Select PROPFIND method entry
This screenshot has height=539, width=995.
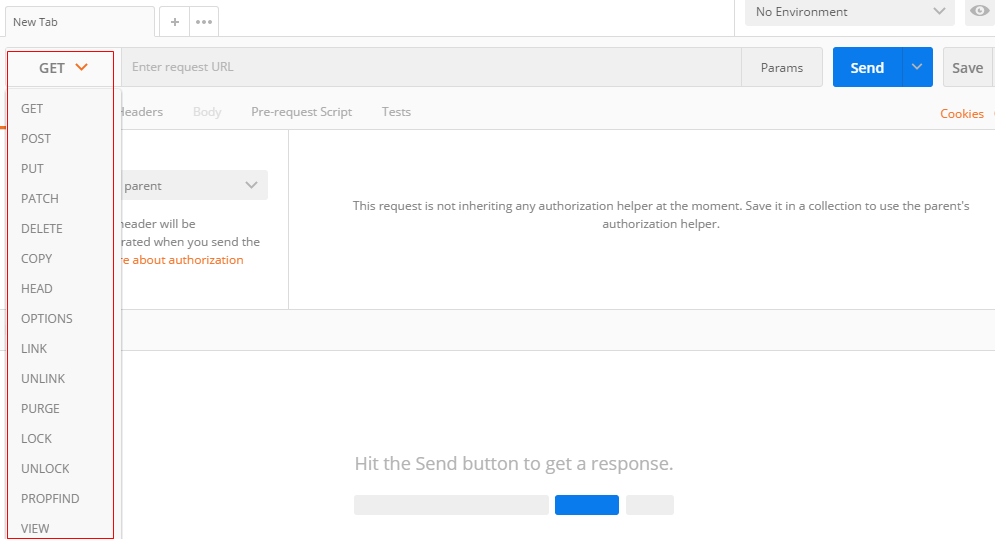(50, 499)
